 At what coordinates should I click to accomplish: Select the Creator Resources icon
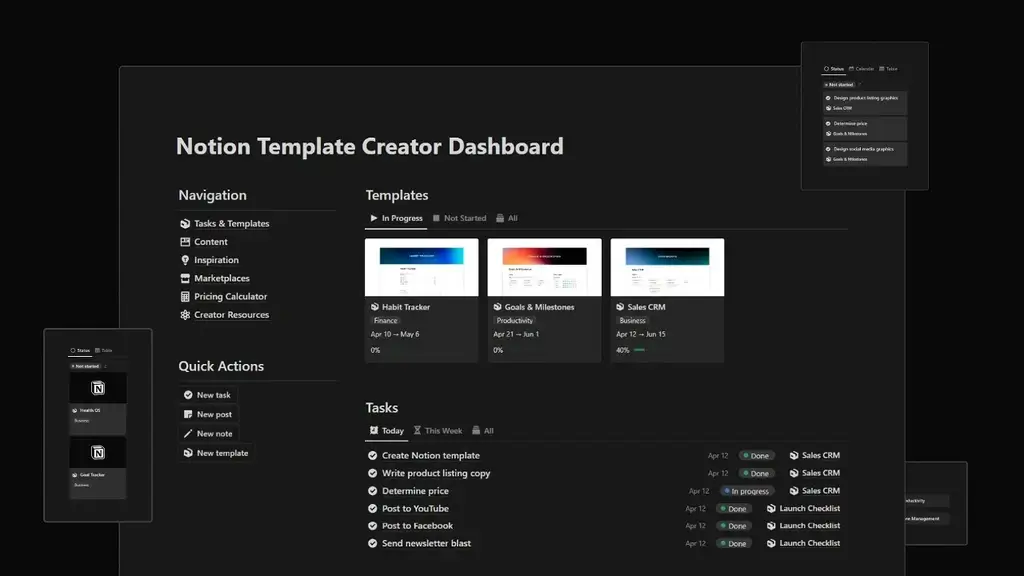[183, 314]
